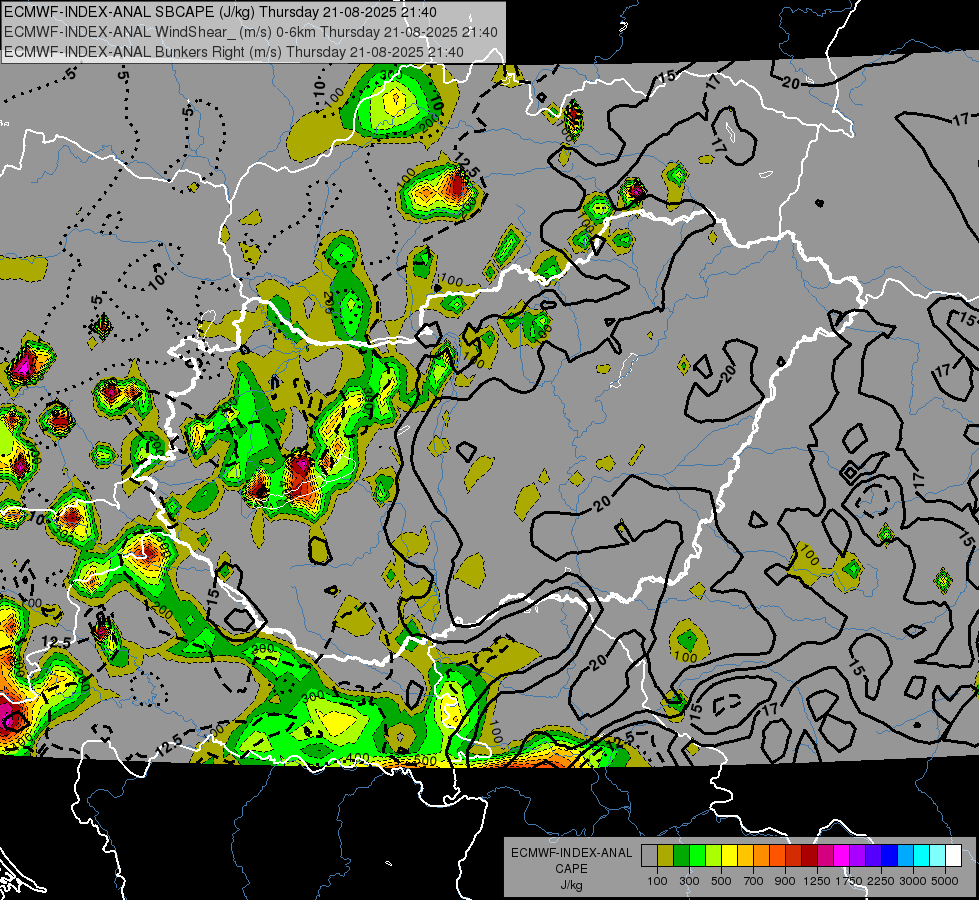Select the pure blue legend swatch
Image resolution: width=979 pixels, height=900 pixels.
coord(889,855)
